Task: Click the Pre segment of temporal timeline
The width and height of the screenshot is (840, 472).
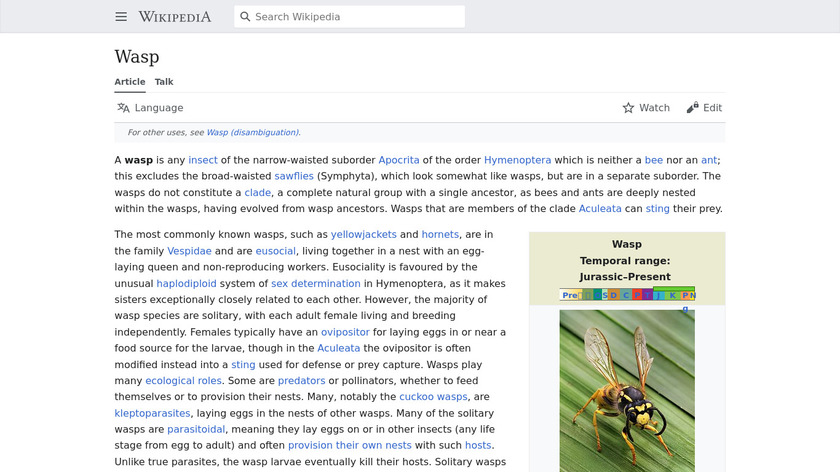Action: pos(571,295)
